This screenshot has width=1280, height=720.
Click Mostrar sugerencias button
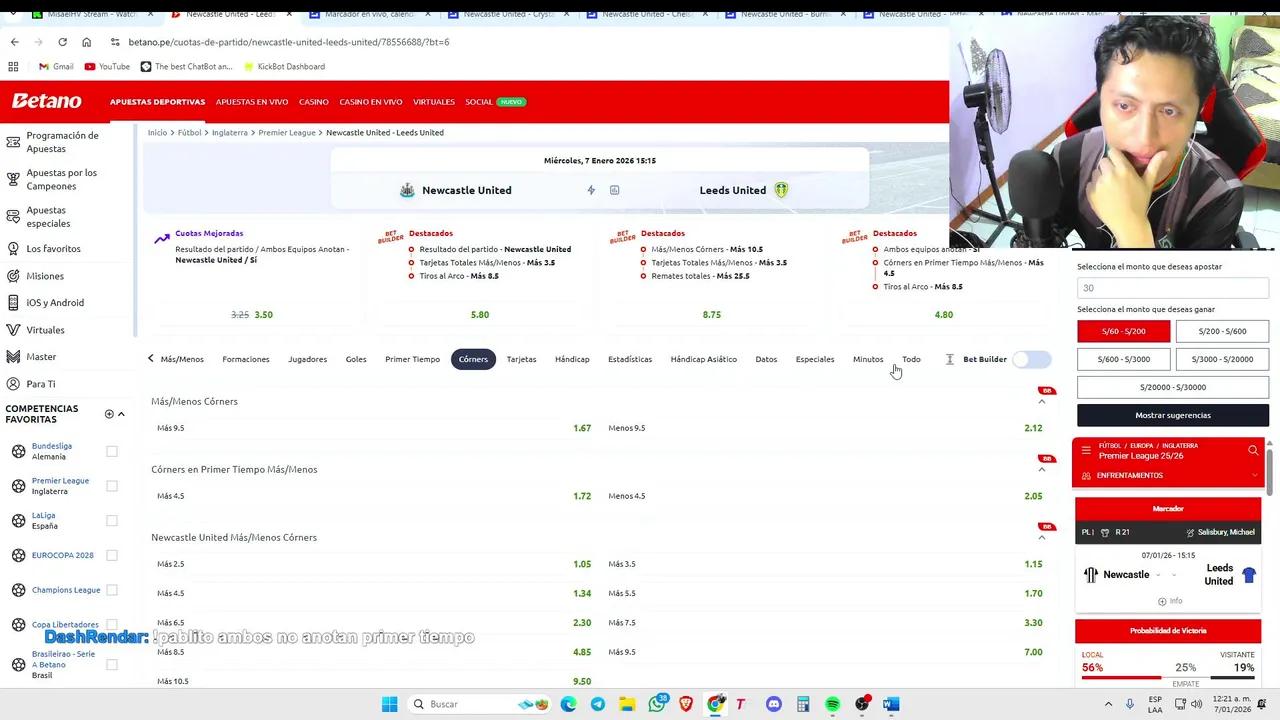(x=1173, y=415)
